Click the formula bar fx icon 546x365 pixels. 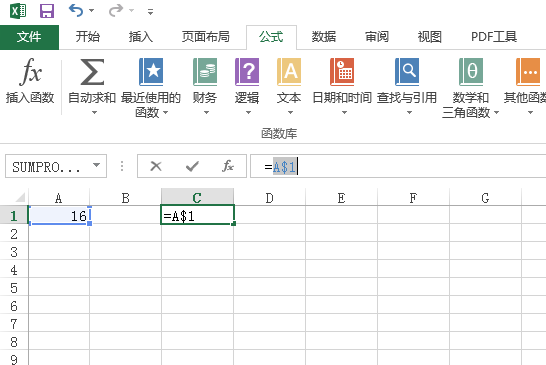point(228,166)
